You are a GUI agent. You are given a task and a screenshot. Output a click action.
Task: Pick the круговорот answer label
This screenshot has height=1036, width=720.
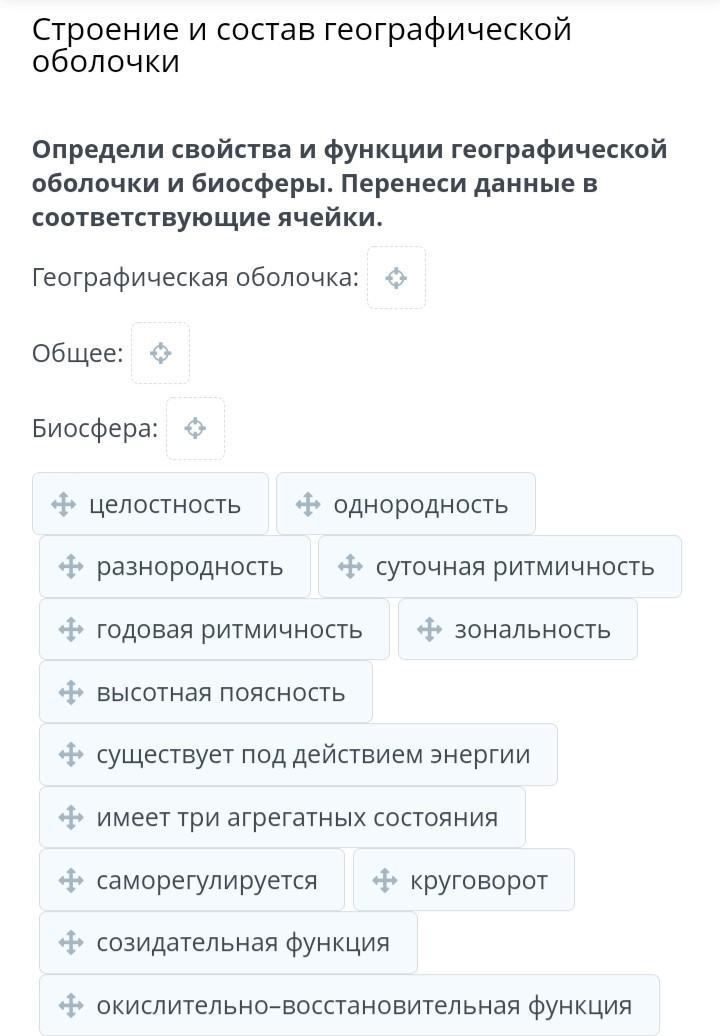479,880
